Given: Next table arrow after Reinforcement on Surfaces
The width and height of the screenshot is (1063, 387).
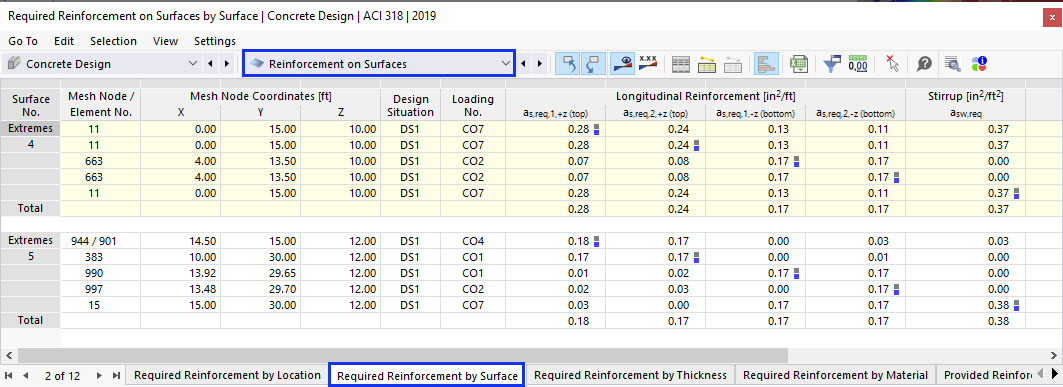Looking at the screenshot, I should (540, 64).
